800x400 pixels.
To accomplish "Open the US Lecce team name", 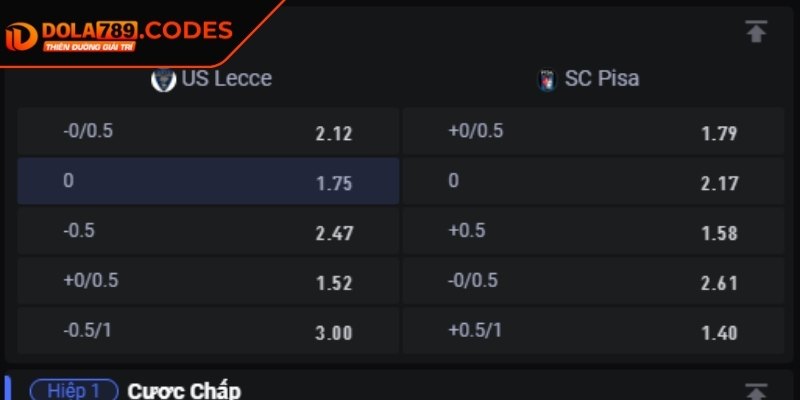I will [x=226, y=79].
